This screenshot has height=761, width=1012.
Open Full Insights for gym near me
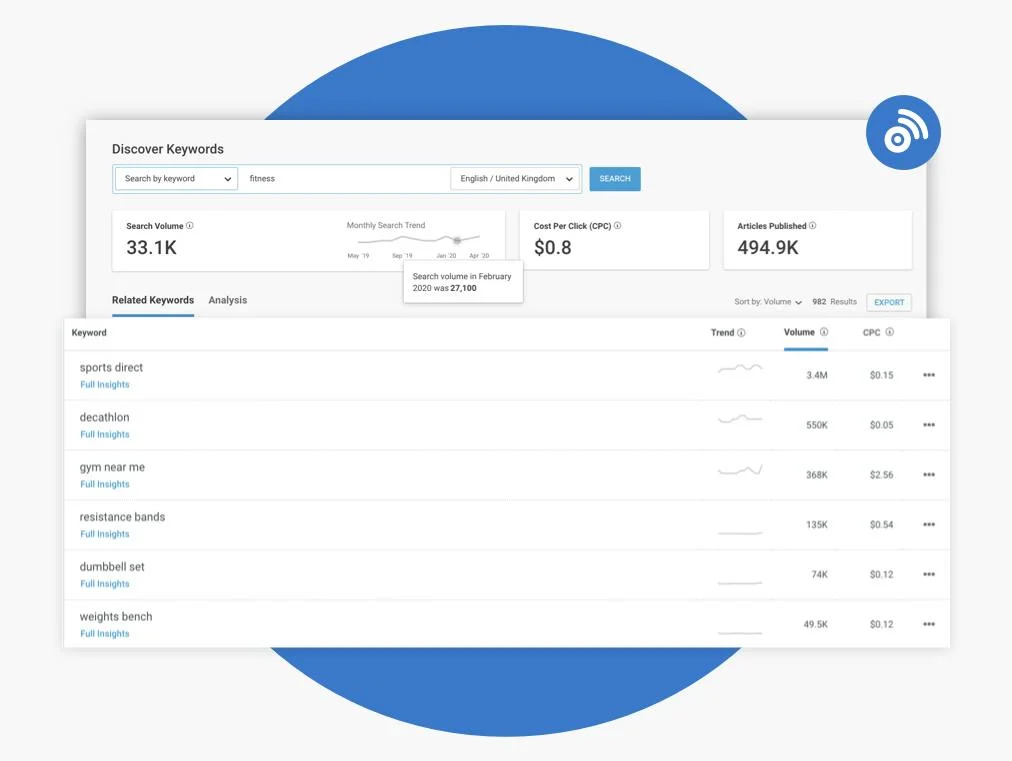coord(105,484)
